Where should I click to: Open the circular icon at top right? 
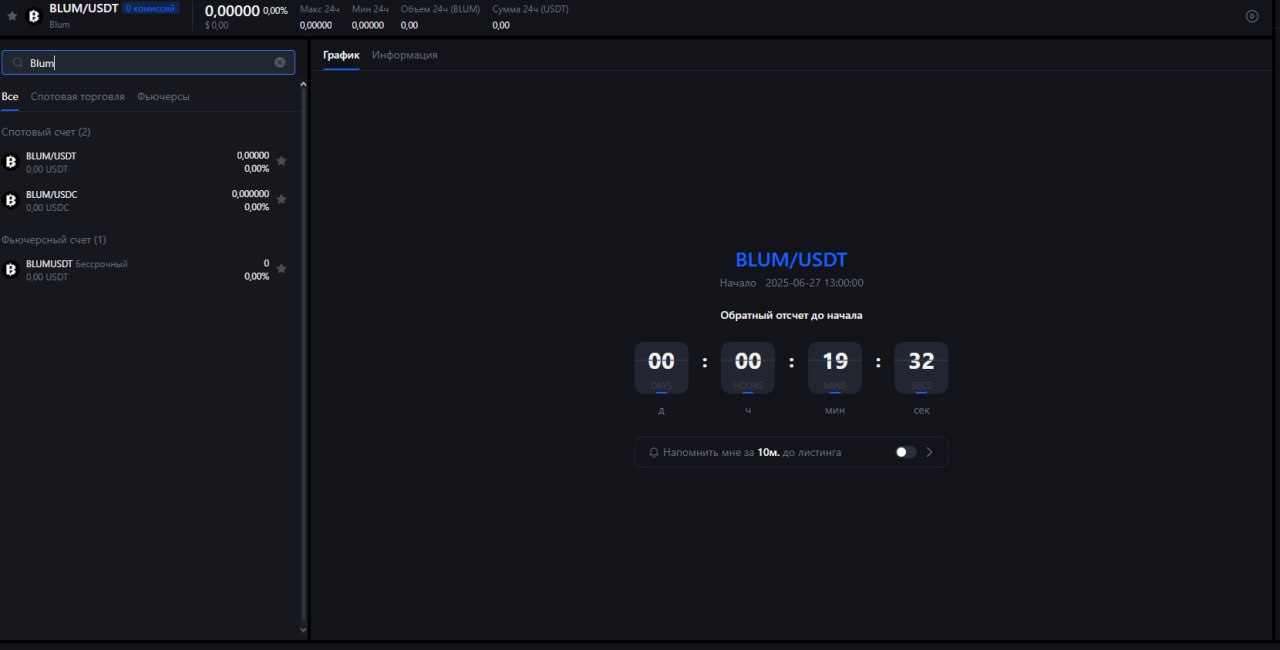tap(1252, 16)
